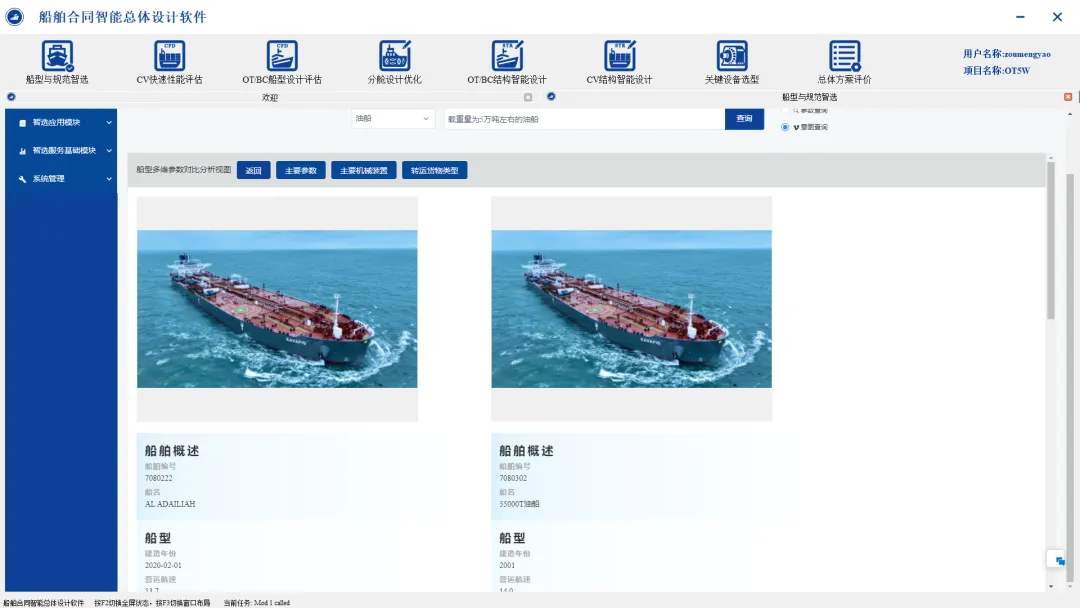Select the 参数查询 radio option
Image resolution: width=1080 pixels, height=608 pixels.
[785, 110]
